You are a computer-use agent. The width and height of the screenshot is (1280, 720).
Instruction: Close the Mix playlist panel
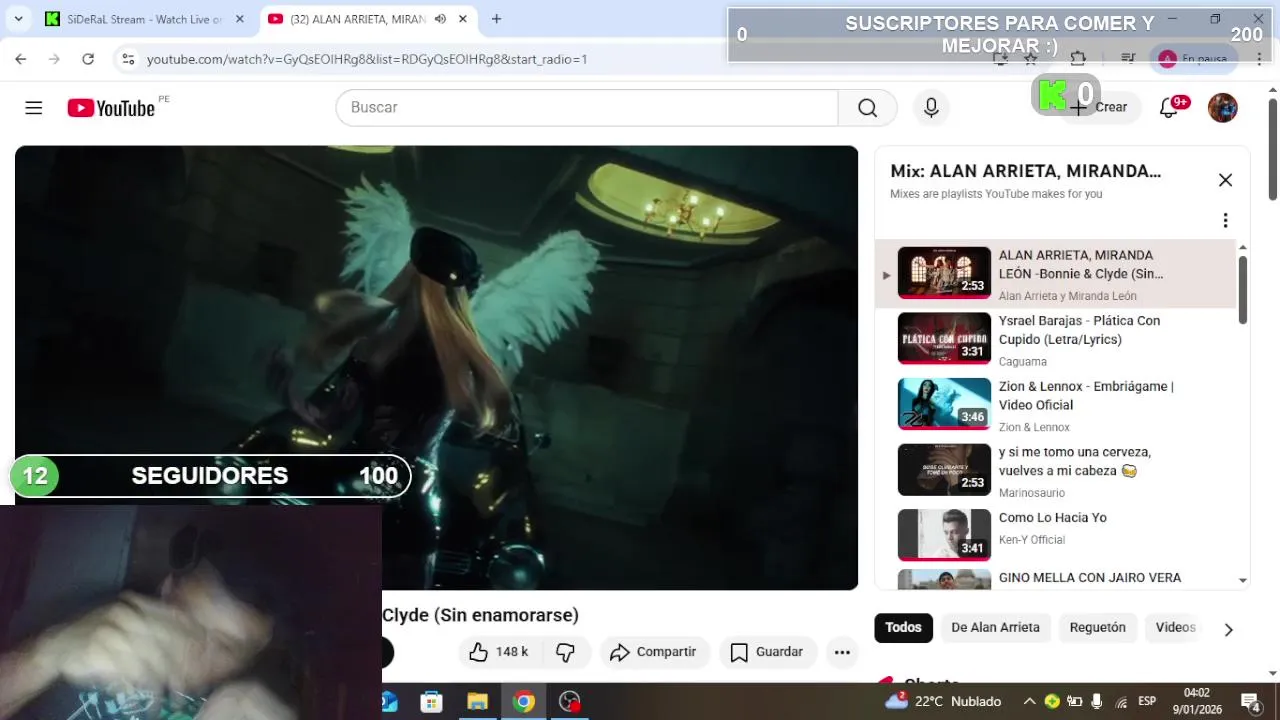pyautogui.click(x=1225, y=180)
